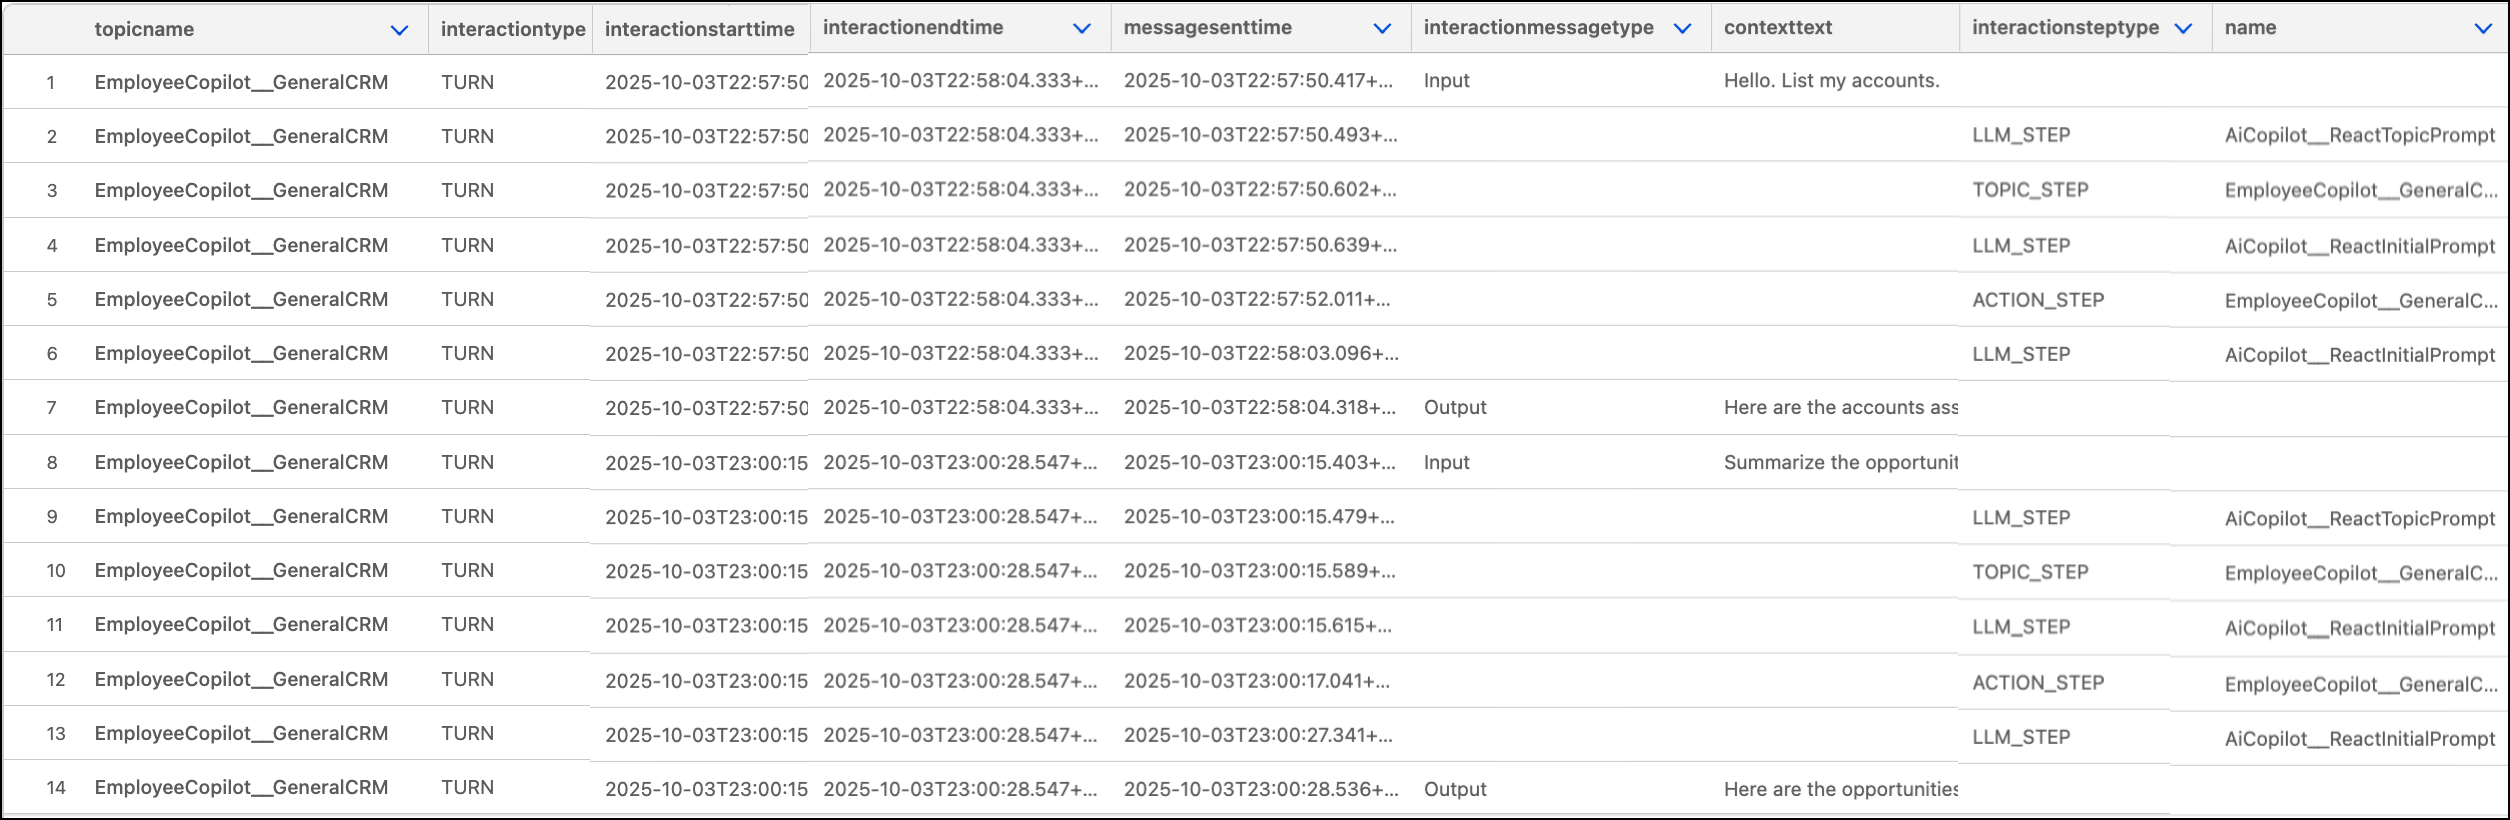Select messagesenttime 2025-10-03T22:58:04.318 cell
This screenshot has height=820, width=2510.
pos(1260,408)
